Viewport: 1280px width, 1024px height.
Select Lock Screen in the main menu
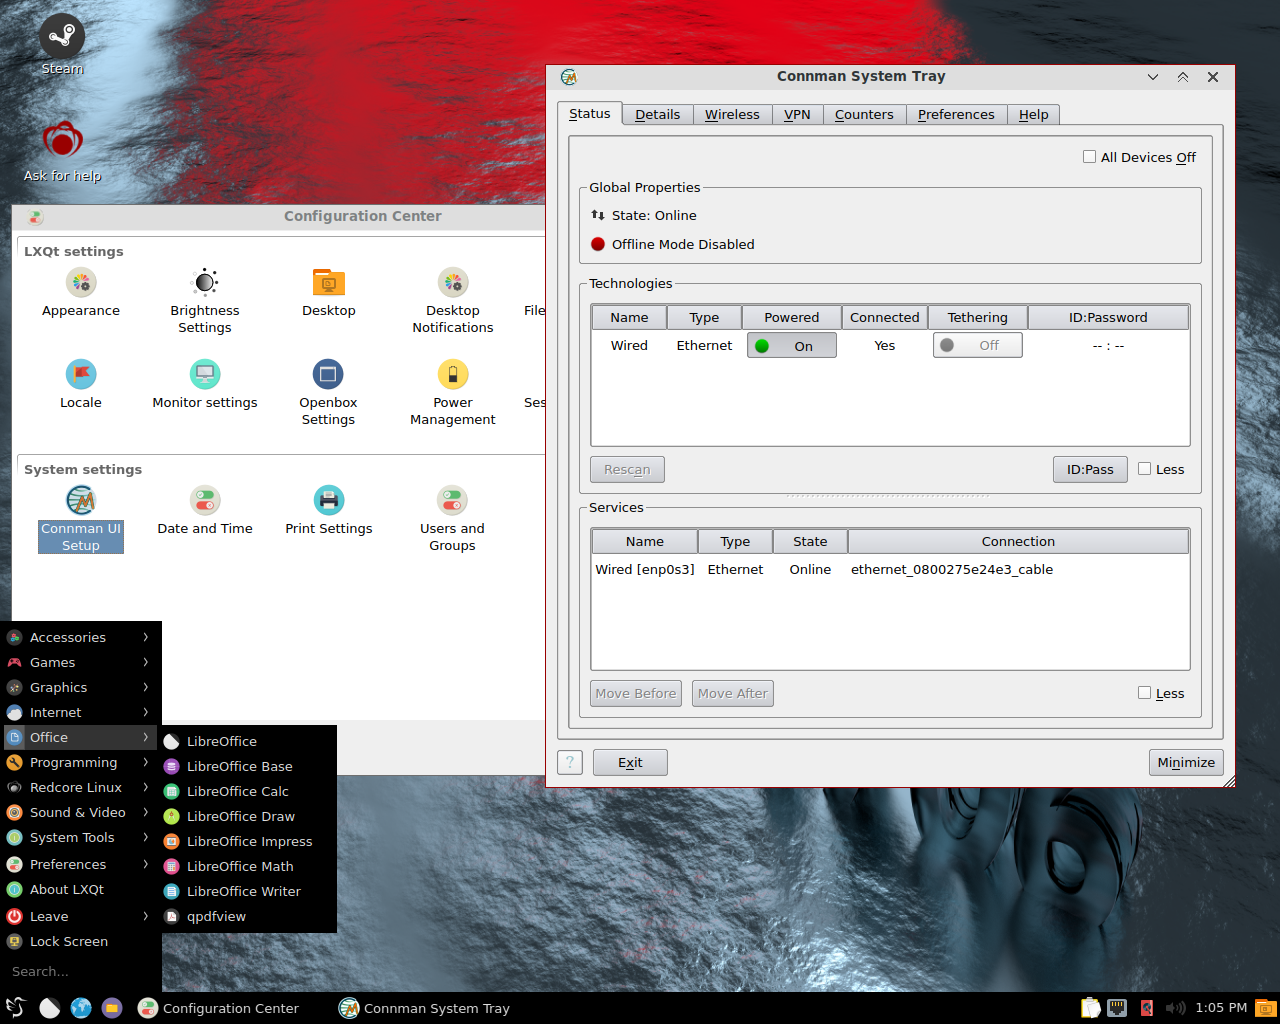pos(81,941)
